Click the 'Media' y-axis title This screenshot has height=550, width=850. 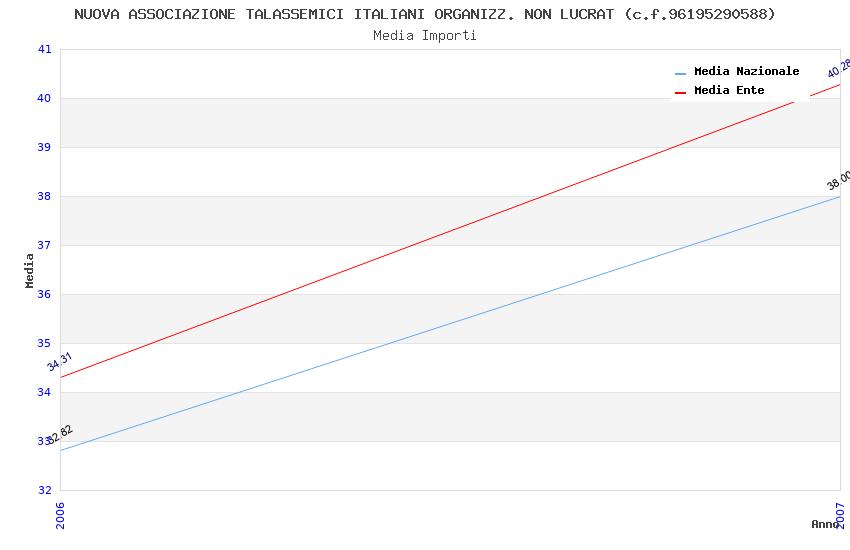[29, 270]
